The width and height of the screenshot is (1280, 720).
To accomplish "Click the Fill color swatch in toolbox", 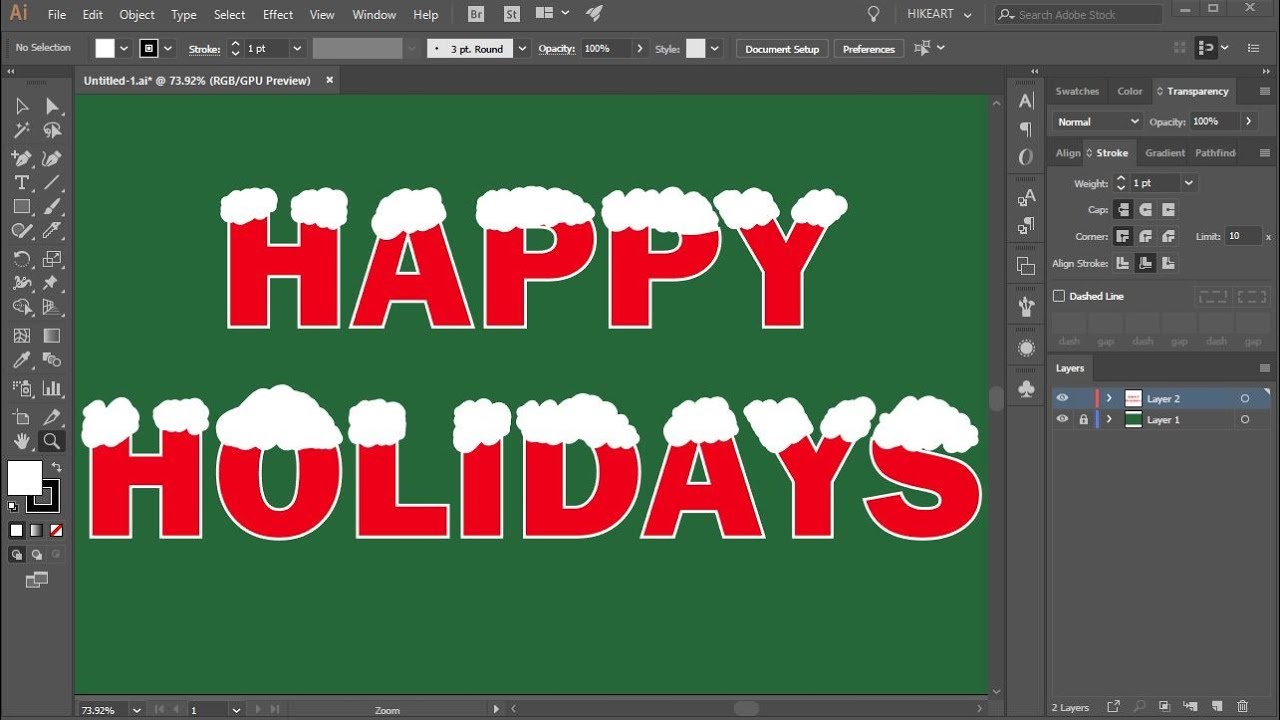I will point(24,477).
